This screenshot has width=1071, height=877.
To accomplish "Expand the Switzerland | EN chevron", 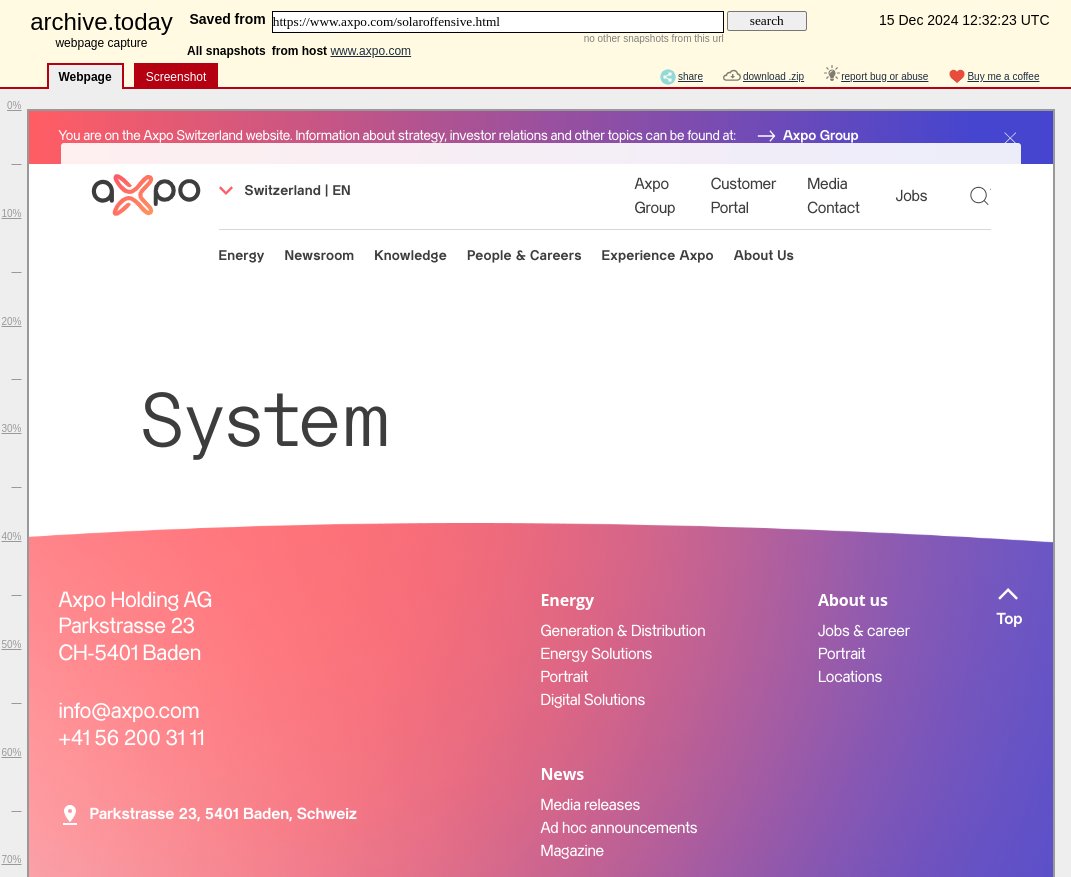I will pos(226,191).
